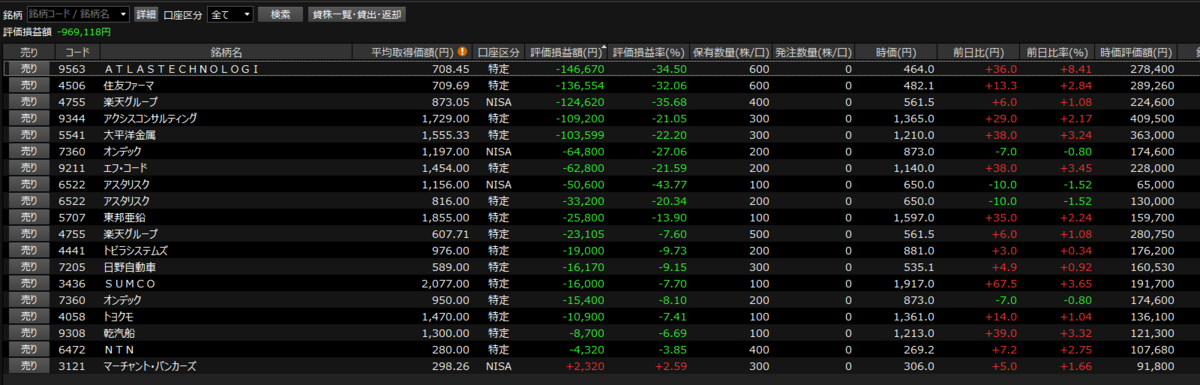Click 売り for 日野自動車

tap(29, 268)
